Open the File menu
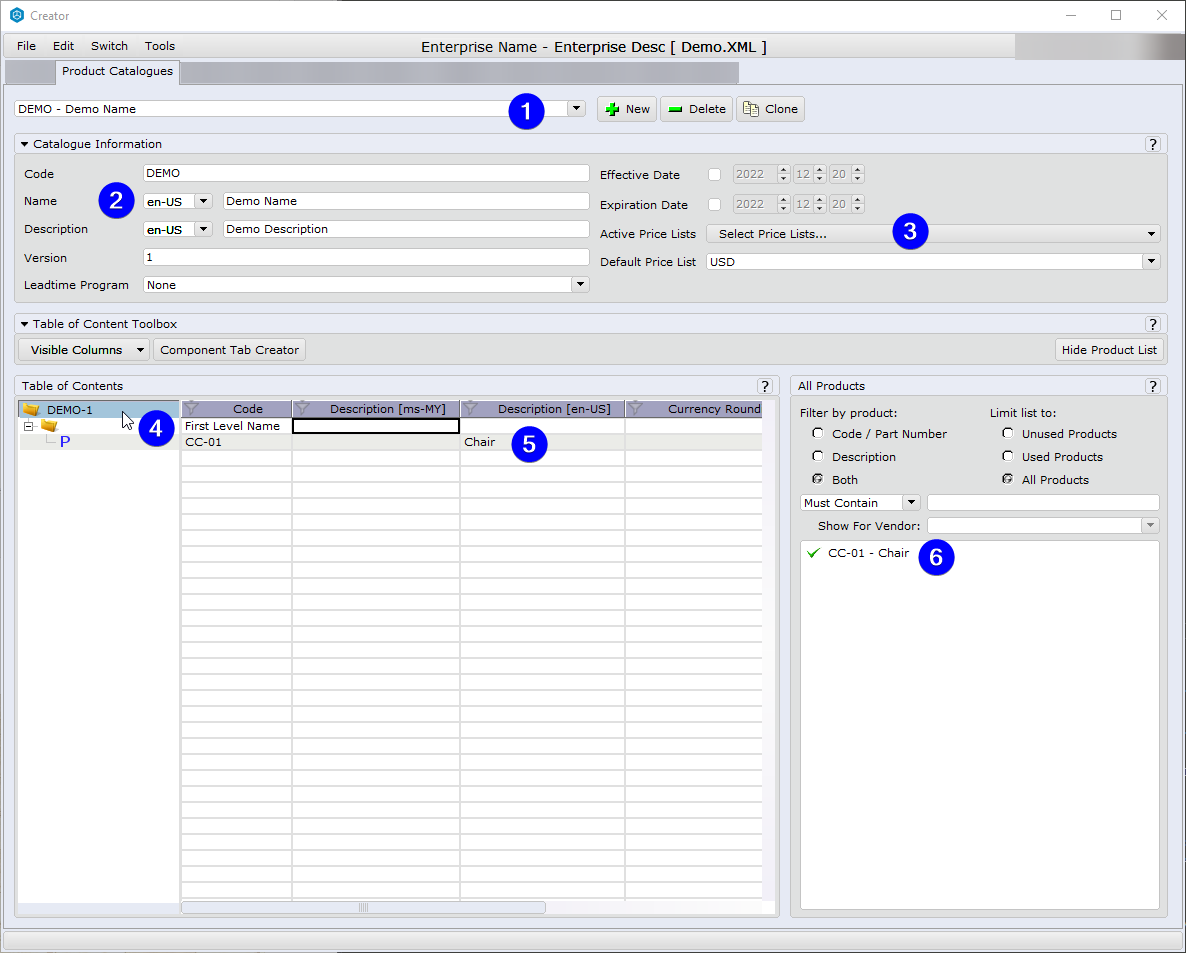Image resolution: width=1186 pixels, height=953 pixels. (26, 46)
